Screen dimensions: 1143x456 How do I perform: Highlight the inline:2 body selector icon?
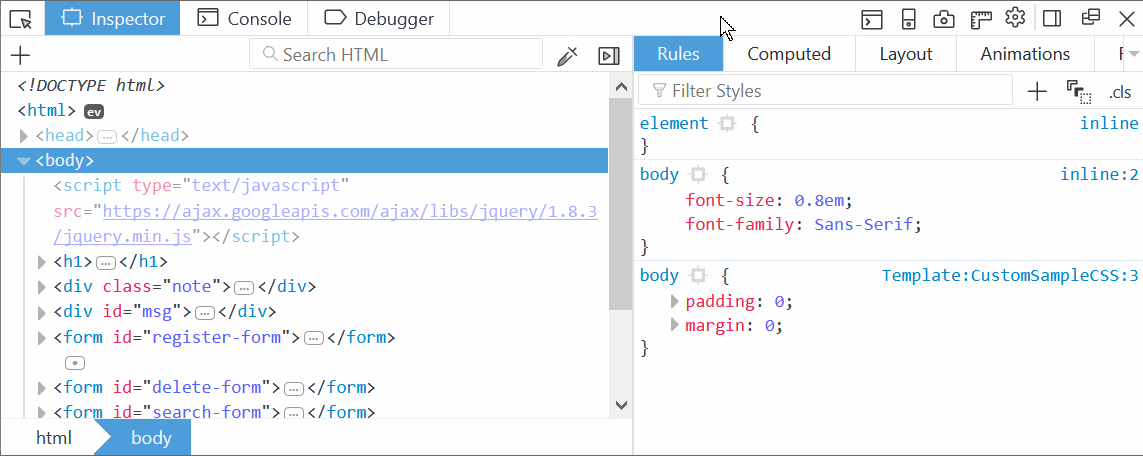698,175
